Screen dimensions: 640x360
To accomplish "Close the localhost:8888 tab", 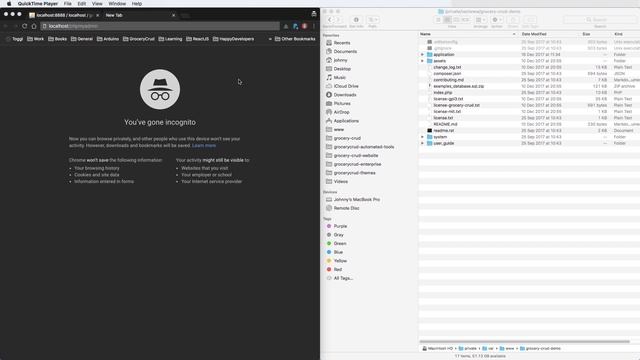I will 98,15.
